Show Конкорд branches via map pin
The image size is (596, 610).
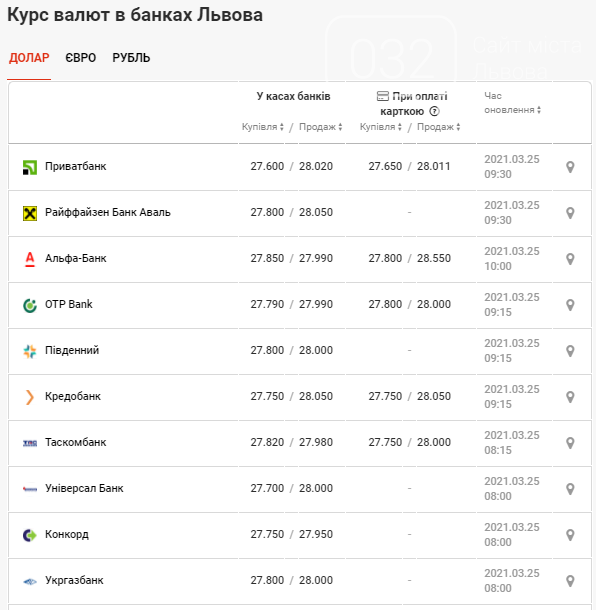click(570, 535)
